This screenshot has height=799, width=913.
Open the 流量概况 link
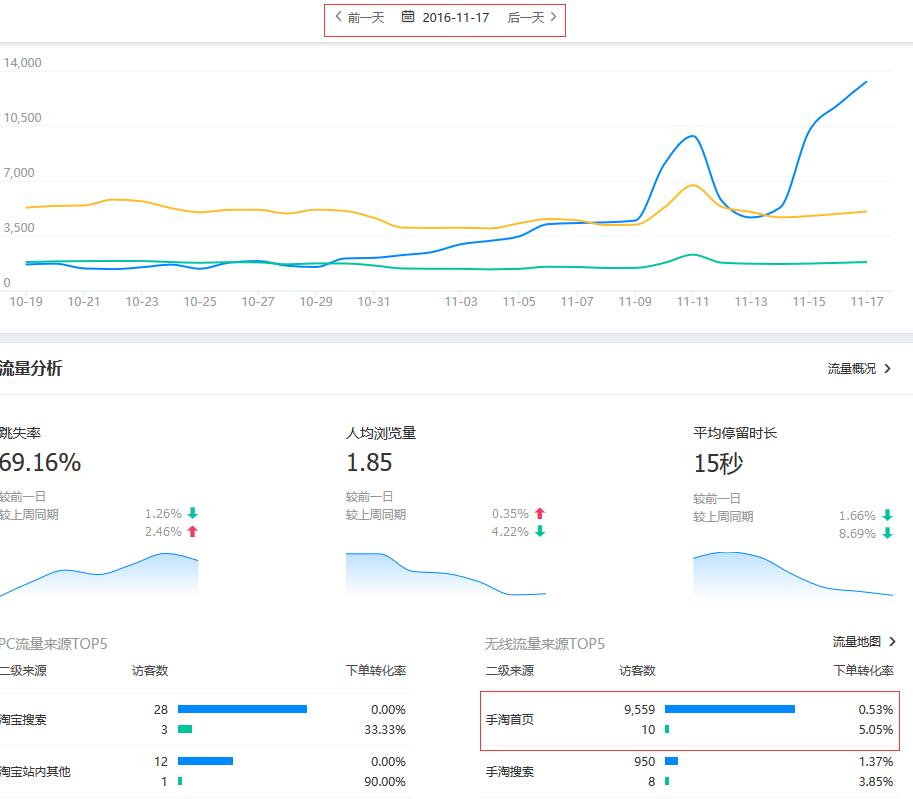pos(851,369)
